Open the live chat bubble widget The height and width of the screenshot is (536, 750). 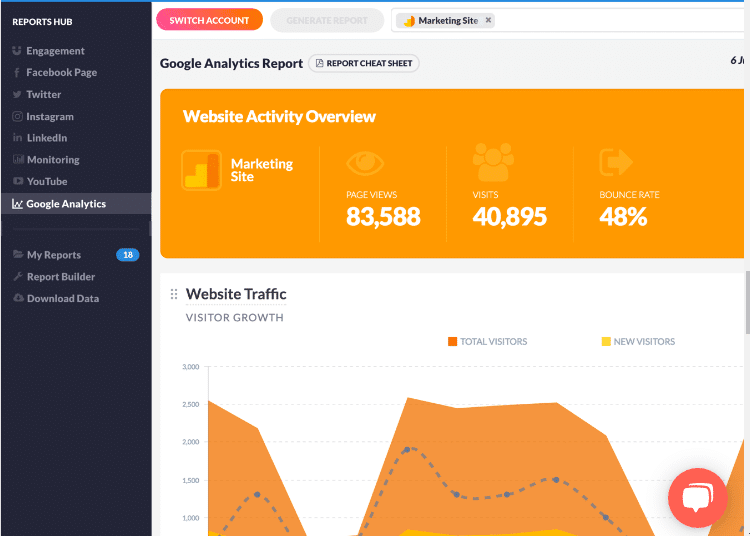click(698, 498)
